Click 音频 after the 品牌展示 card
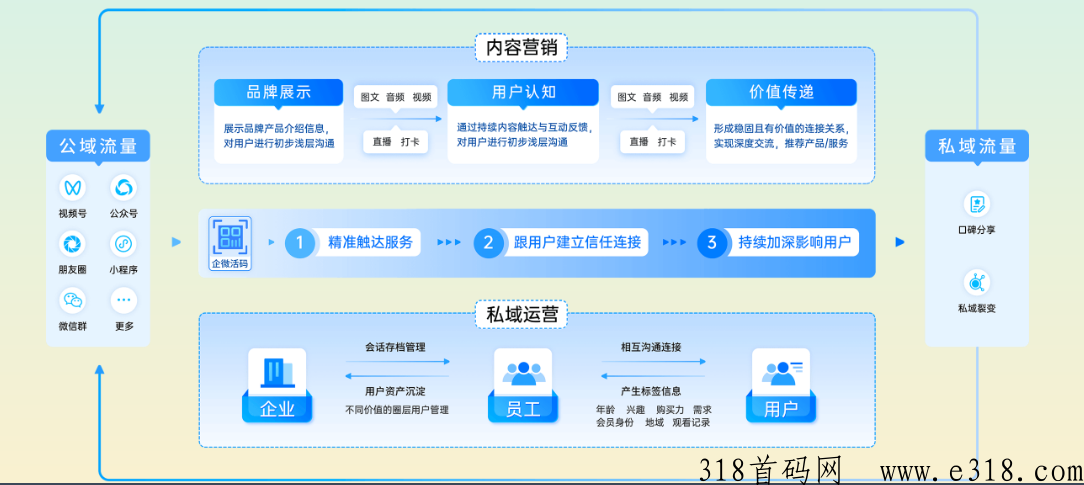 (396, 97)
